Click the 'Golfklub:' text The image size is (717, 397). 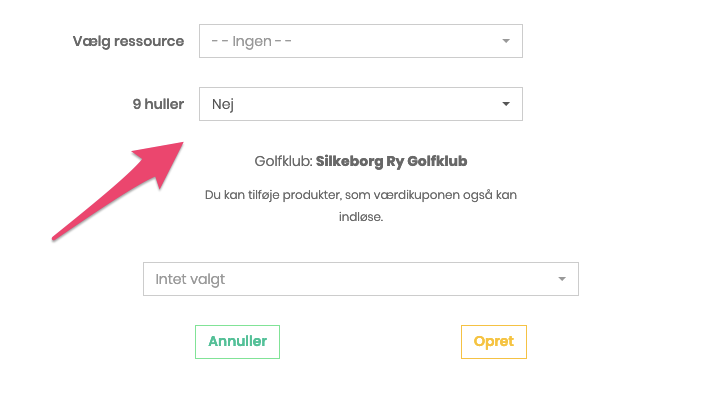click(284, 161)
